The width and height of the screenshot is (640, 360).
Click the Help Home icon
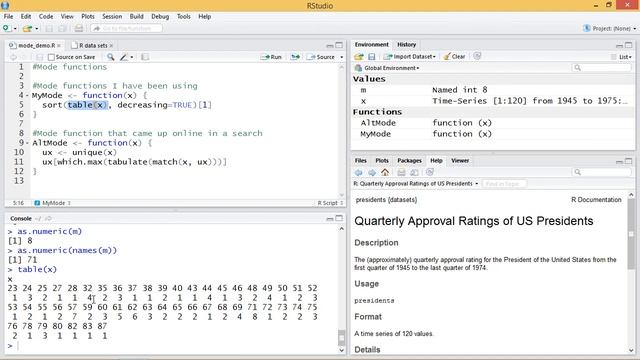point(385,172)
